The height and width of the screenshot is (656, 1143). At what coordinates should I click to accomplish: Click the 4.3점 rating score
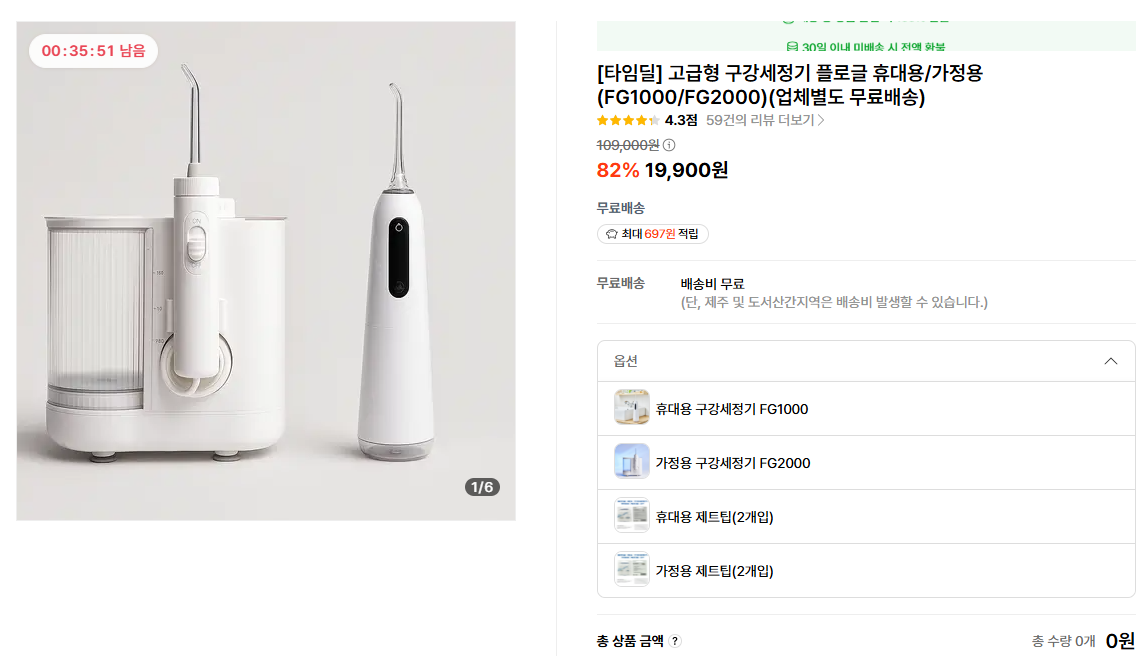[681, 120]
